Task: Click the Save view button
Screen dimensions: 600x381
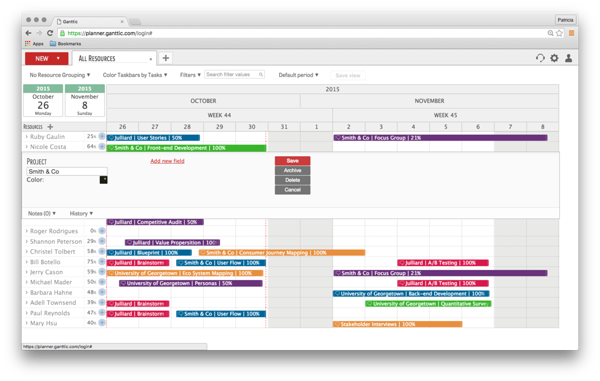Action: pos(347,75)
